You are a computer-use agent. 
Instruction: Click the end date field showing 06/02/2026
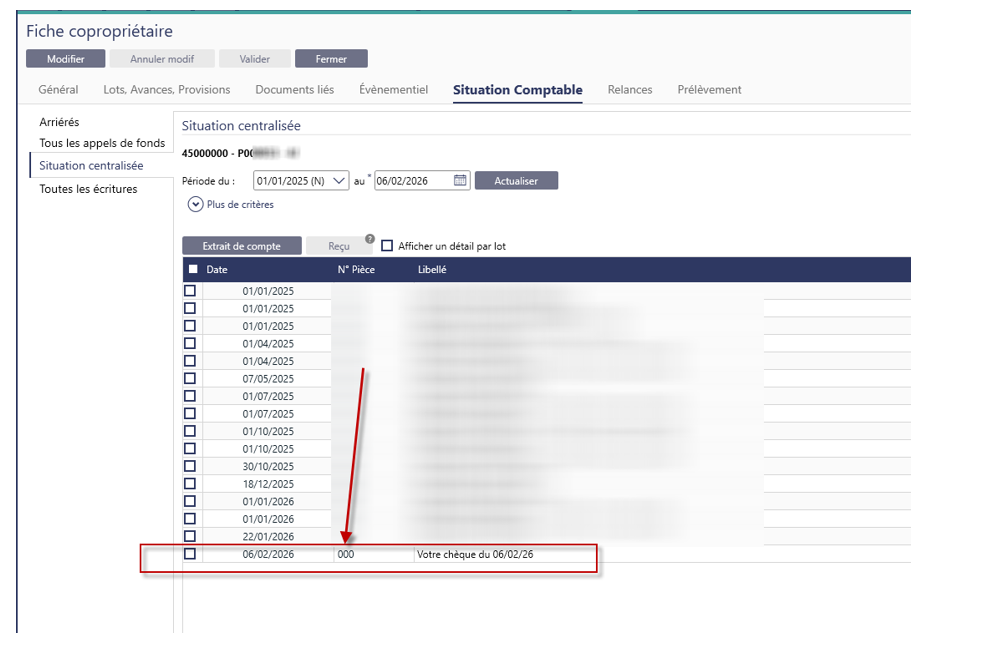tap(412, 181)
